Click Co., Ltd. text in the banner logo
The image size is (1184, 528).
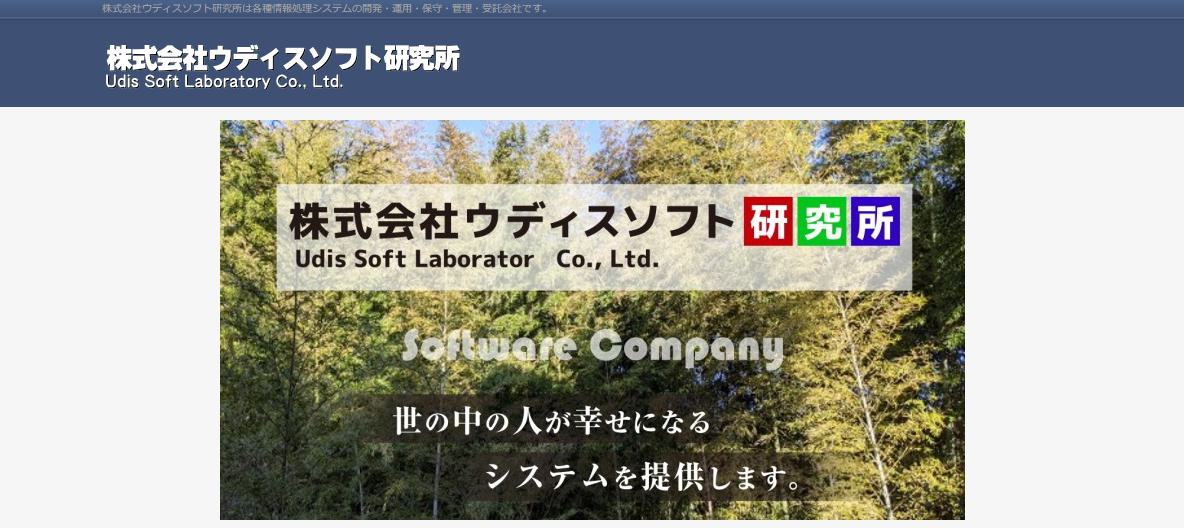(607, 260)
